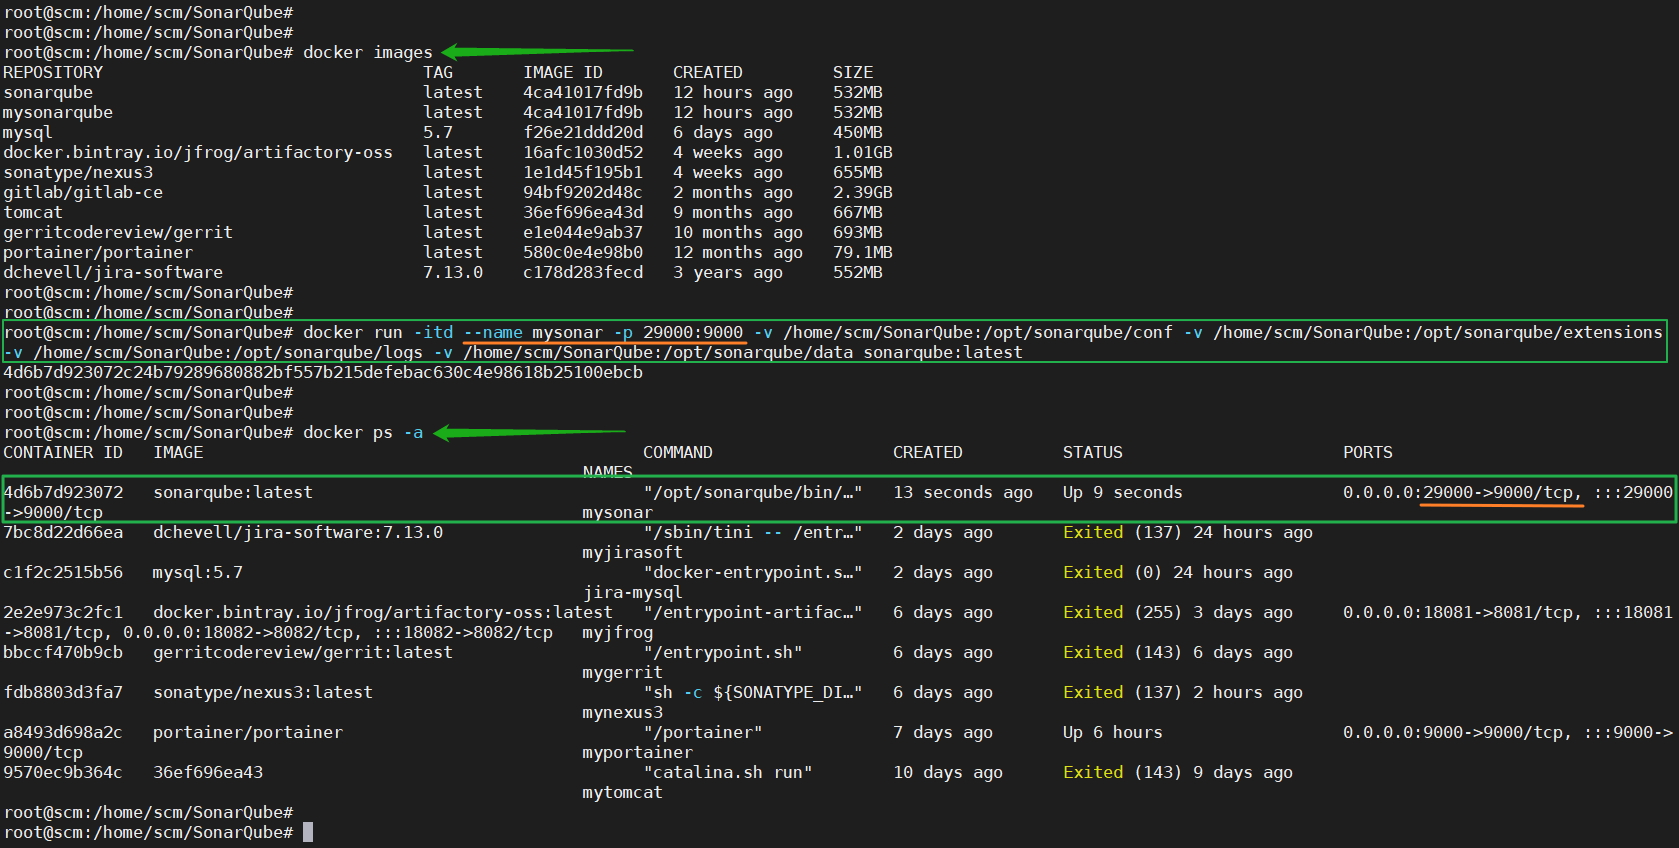The height and width of the screenshot is (848, 1679).
Task: Click the full container hash output line
Action: [x=323, y=372]
